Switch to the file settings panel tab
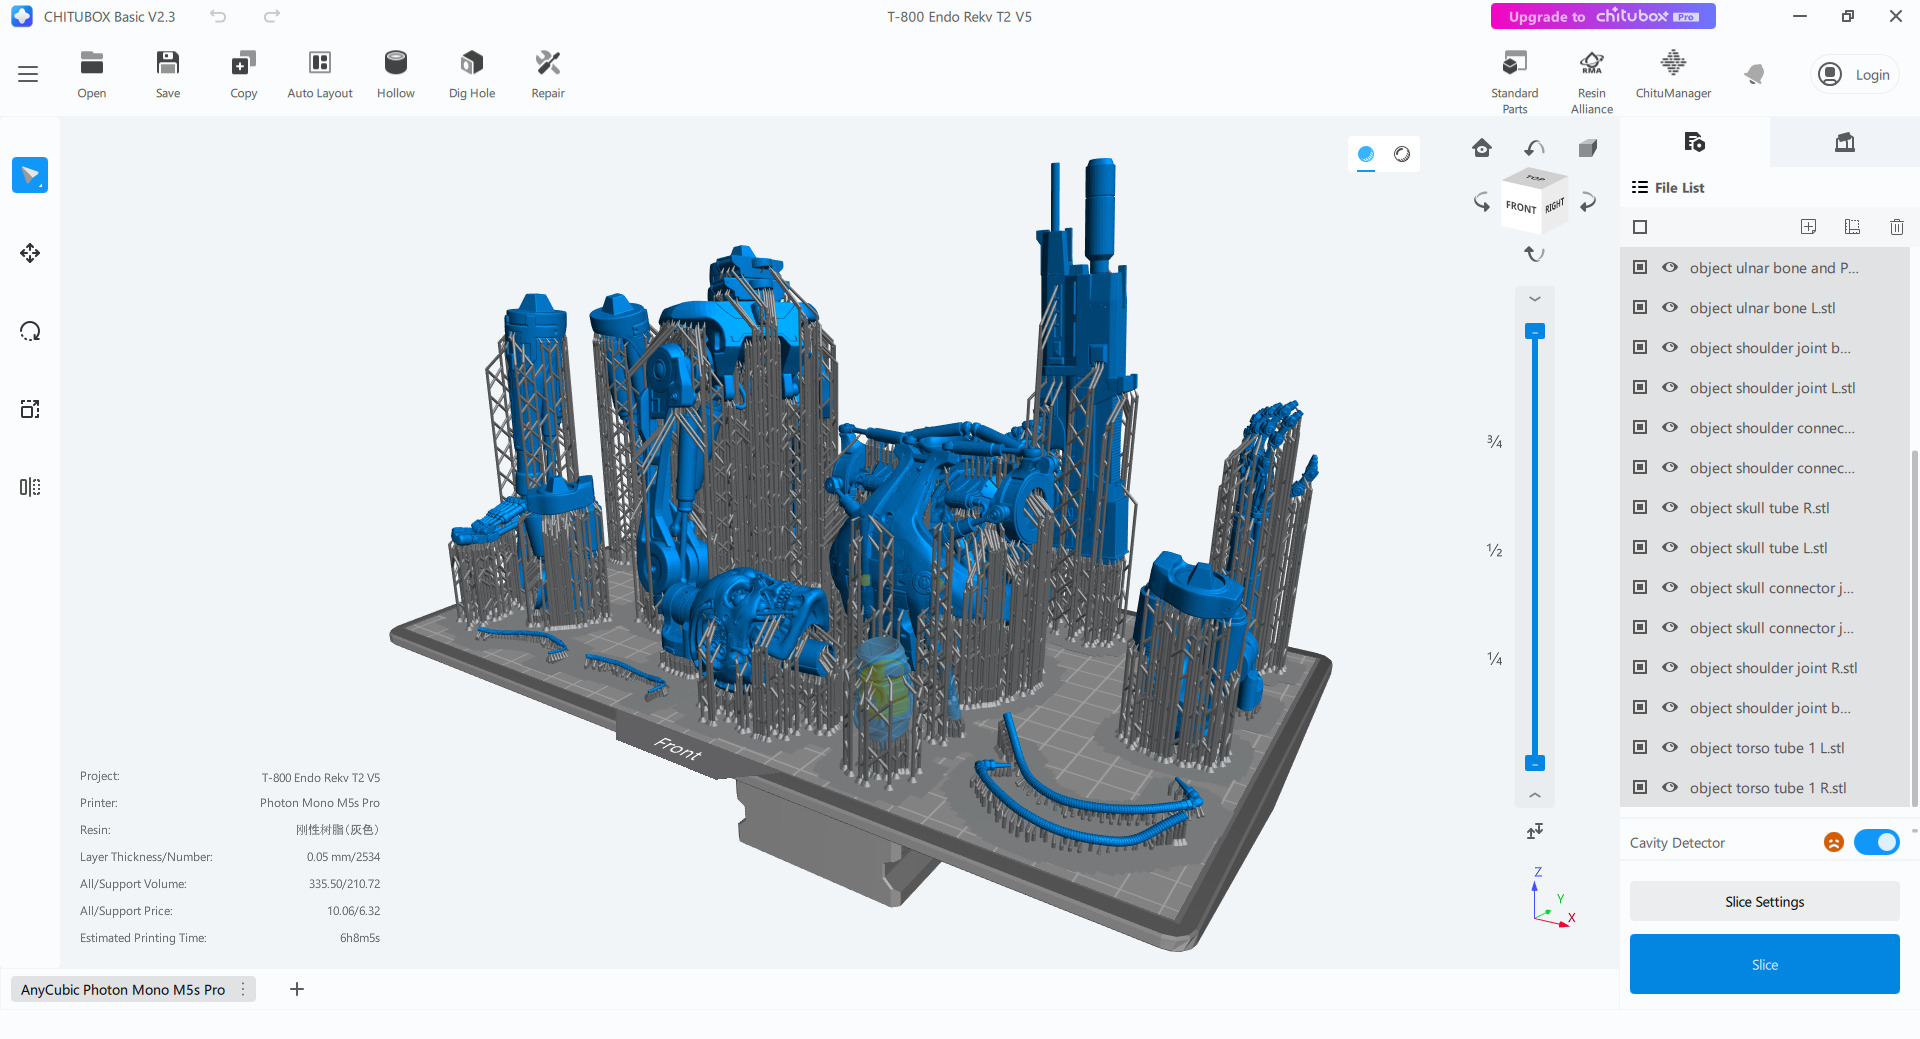This screenshot has height=1039, width=1920. point(1694,142)
